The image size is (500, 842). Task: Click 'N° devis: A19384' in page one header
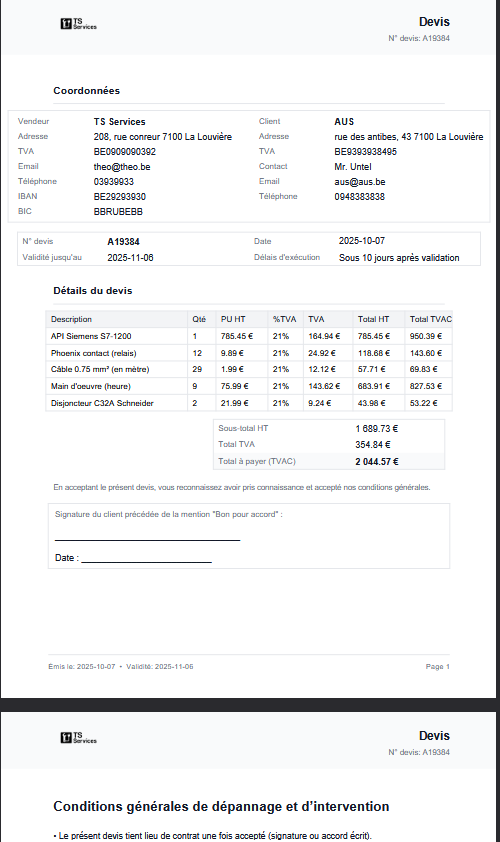click(419, 39)
